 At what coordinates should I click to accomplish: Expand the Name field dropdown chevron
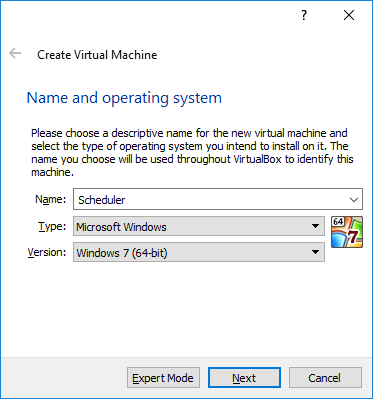pos(354,200)
